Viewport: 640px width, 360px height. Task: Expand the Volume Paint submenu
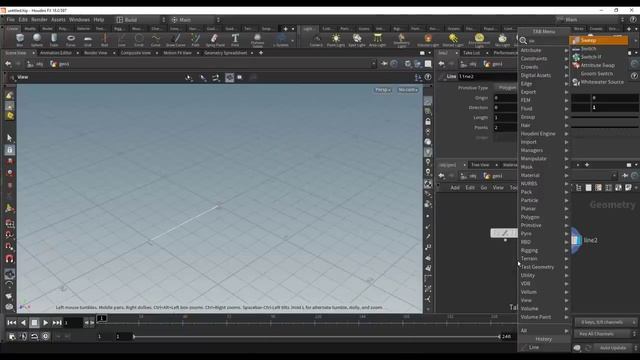point(544,317)
